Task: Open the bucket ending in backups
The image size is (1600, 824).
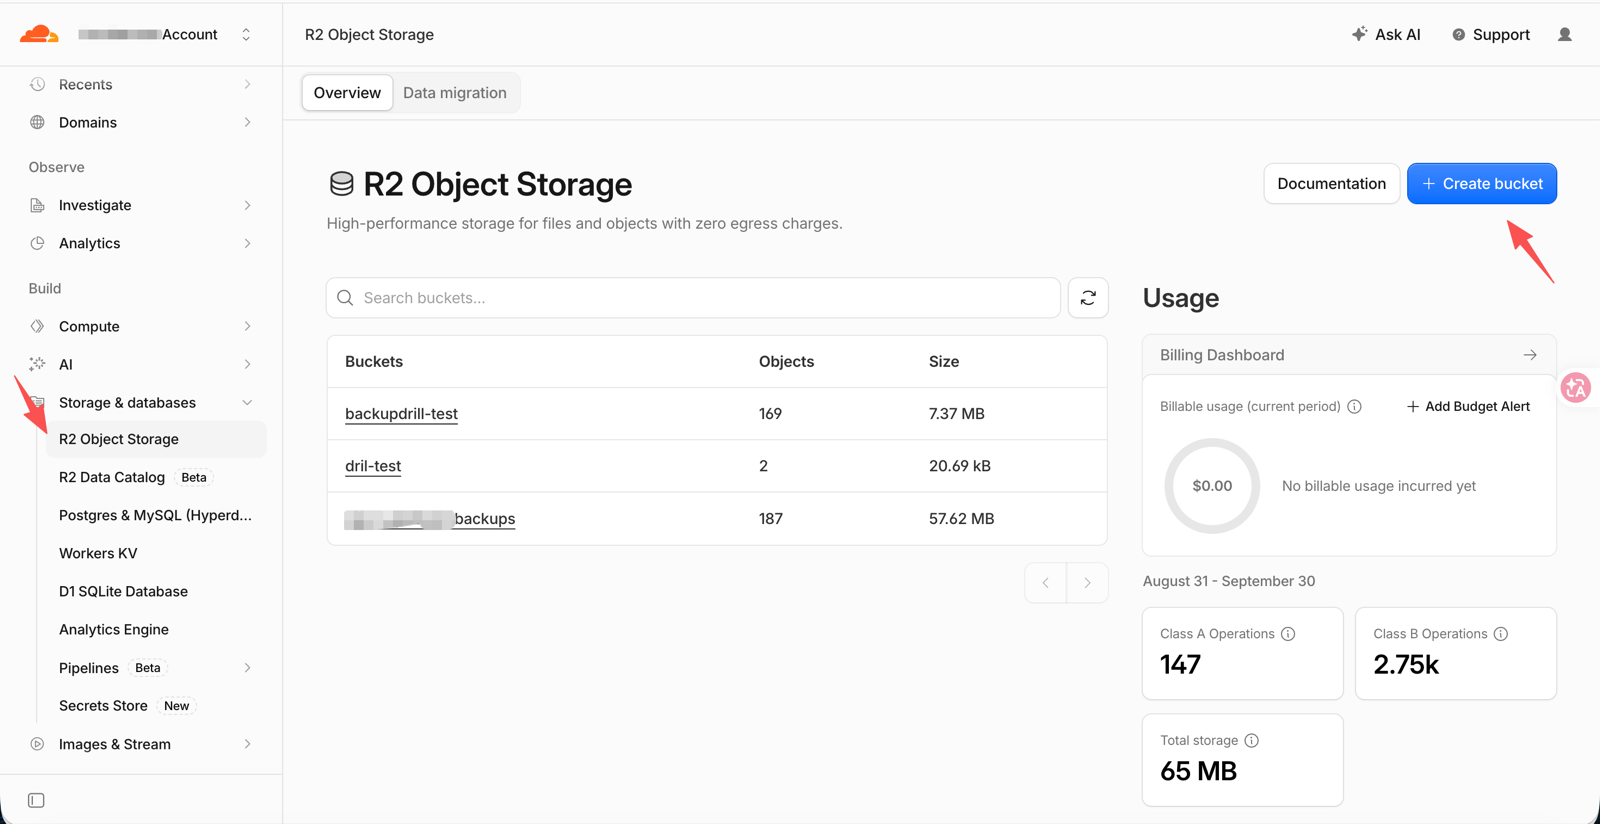Action: (430, 519)
